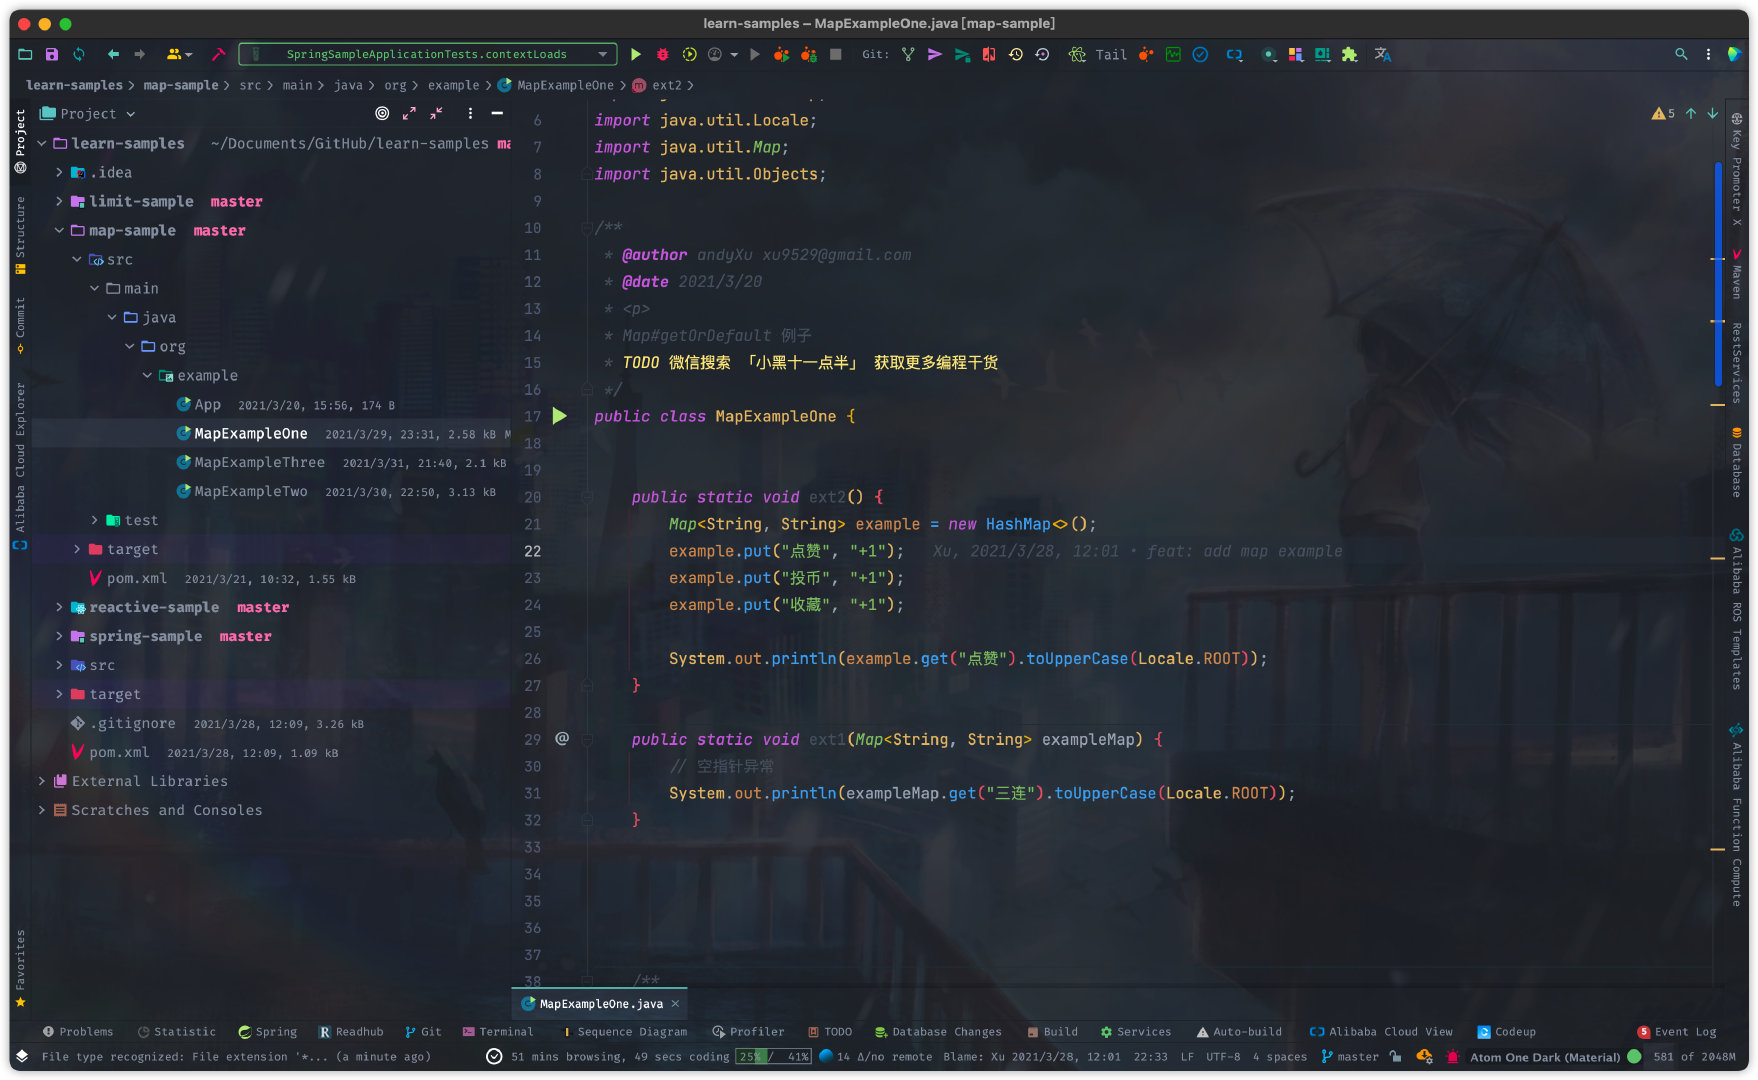Open Search Everywhere magnifier icon
The image size is (1758, 1080).
pyautogui.click(x=1681, y=54)
